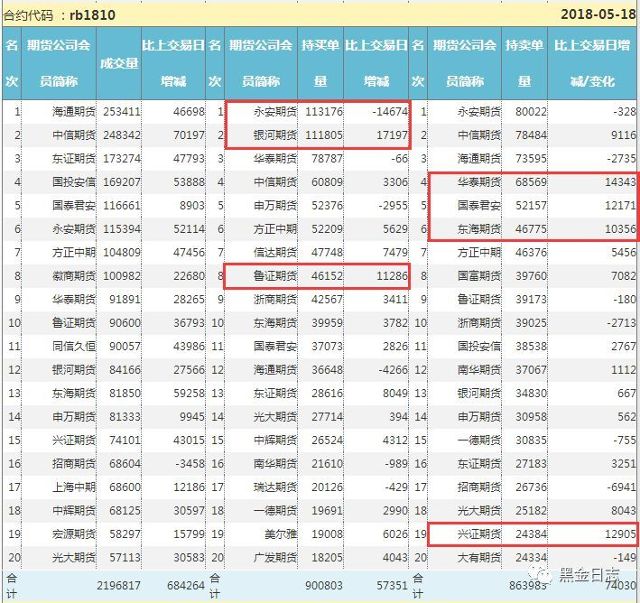Click the 瑞达期货 company cell
640x603 pixels.
(275, 487)
